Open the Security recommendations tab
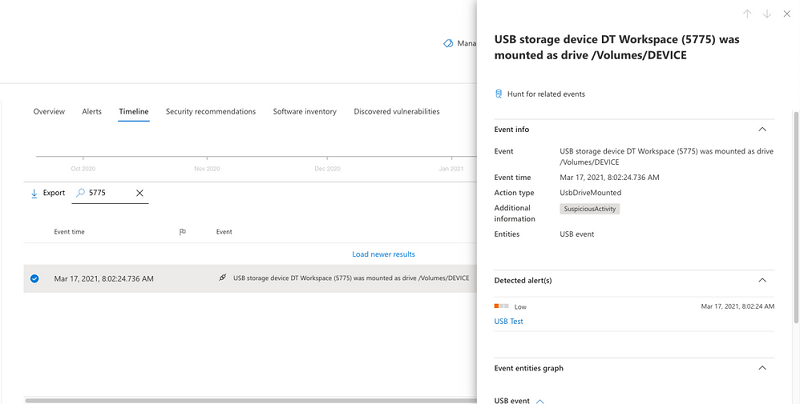The width and height of the screenshot is (800, 404). point(211,111)
